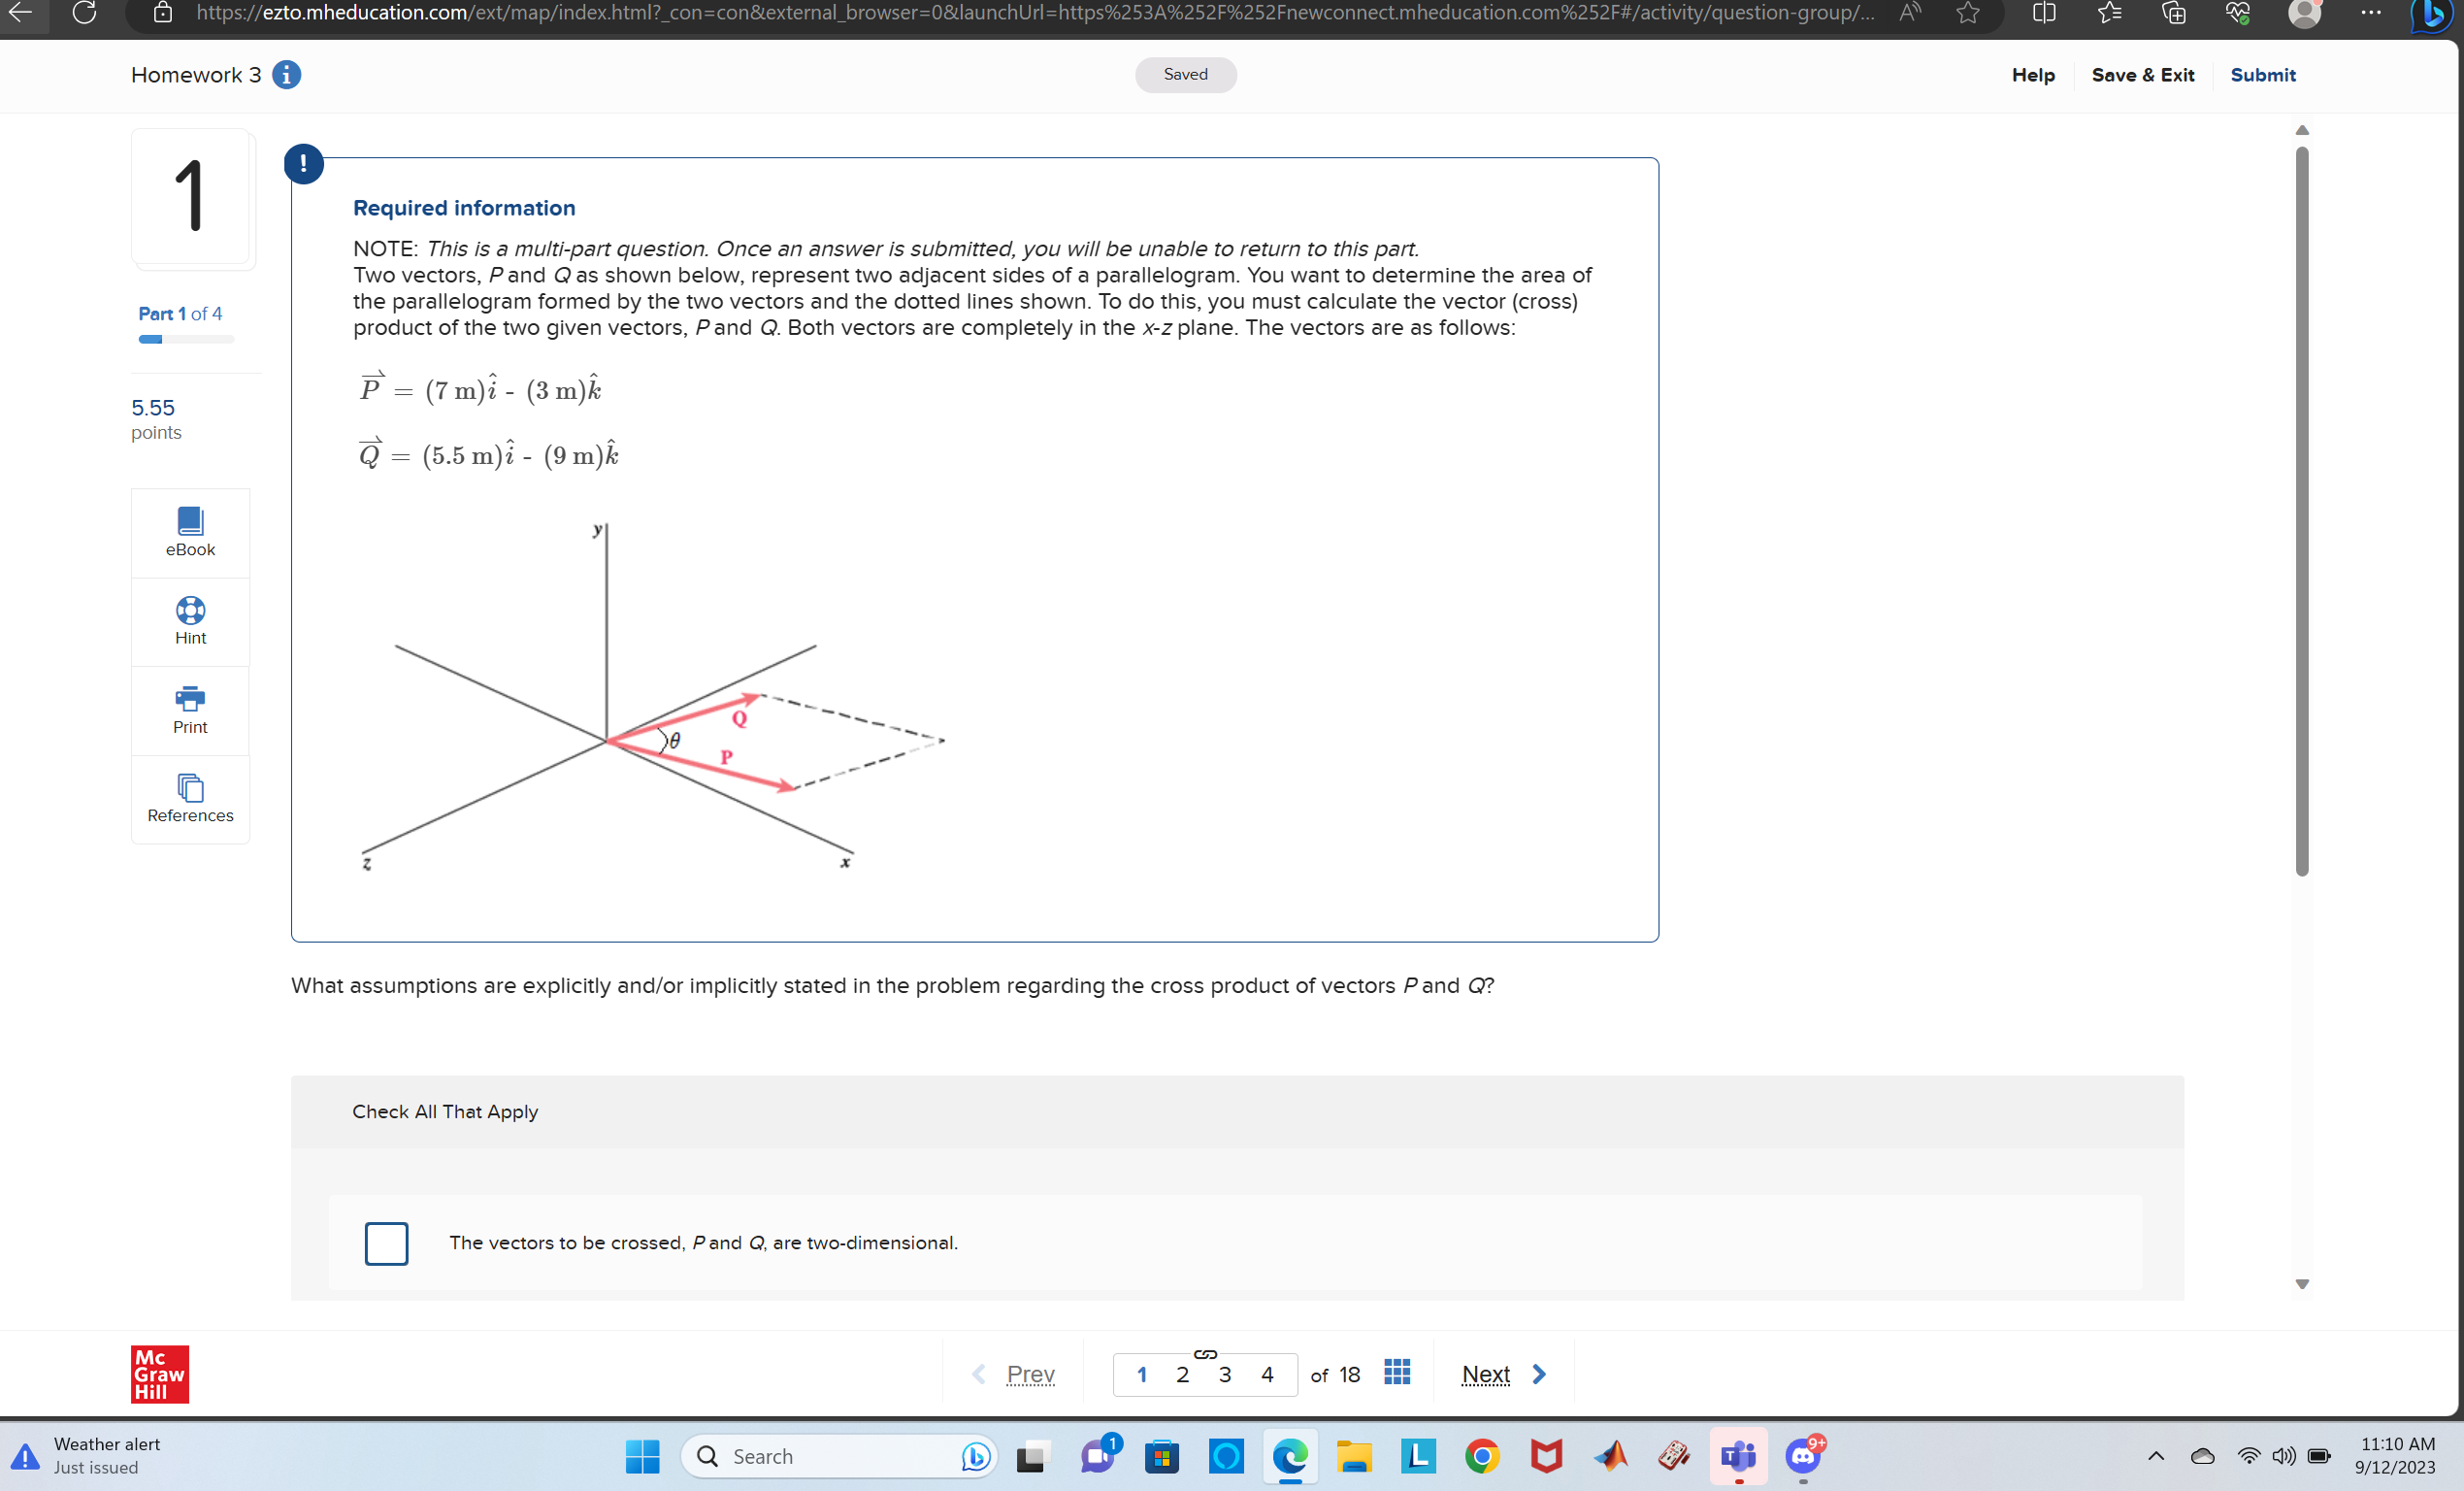Go to question page 2
This screenshot has width=2464, height=1491.
click(1182, 1374)
